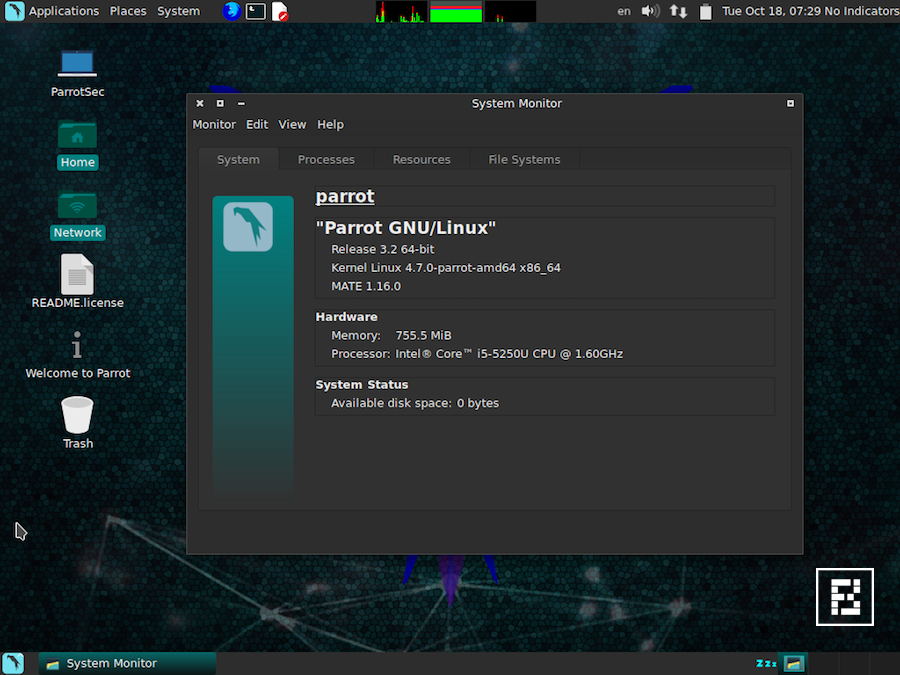The height and width of the screenshot is (675, 900).
Task: Open the network connection arrows icon
Action: [x=678, y=11]
